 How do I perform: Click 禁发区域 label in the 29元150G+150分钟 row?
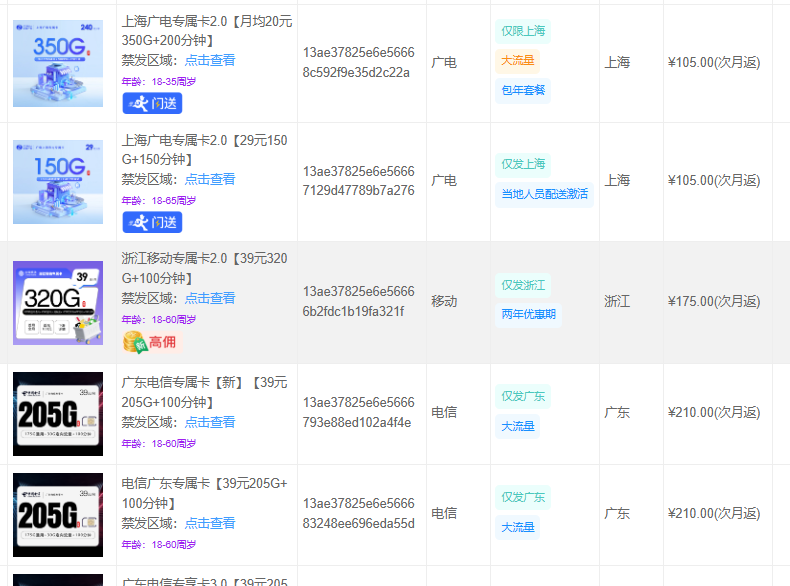[x=150, y=179]
